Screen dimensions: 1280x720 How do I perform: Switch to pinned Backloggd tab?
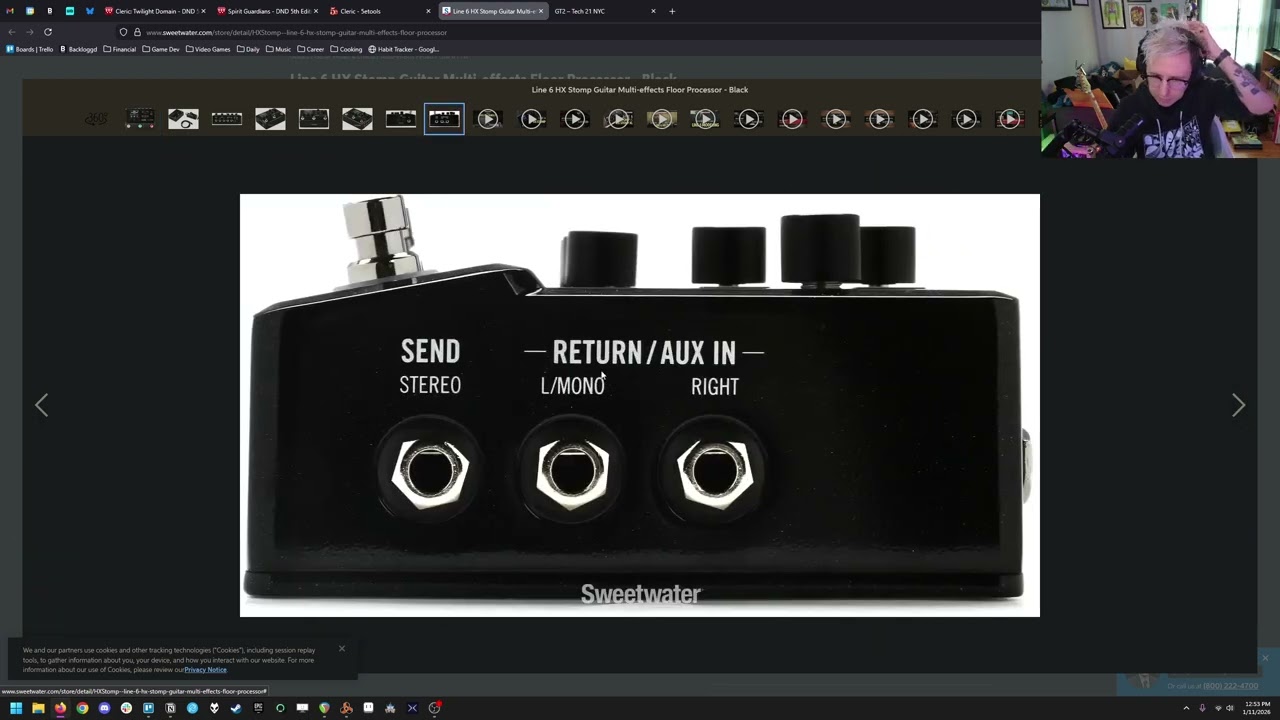(x=49, y=11)
